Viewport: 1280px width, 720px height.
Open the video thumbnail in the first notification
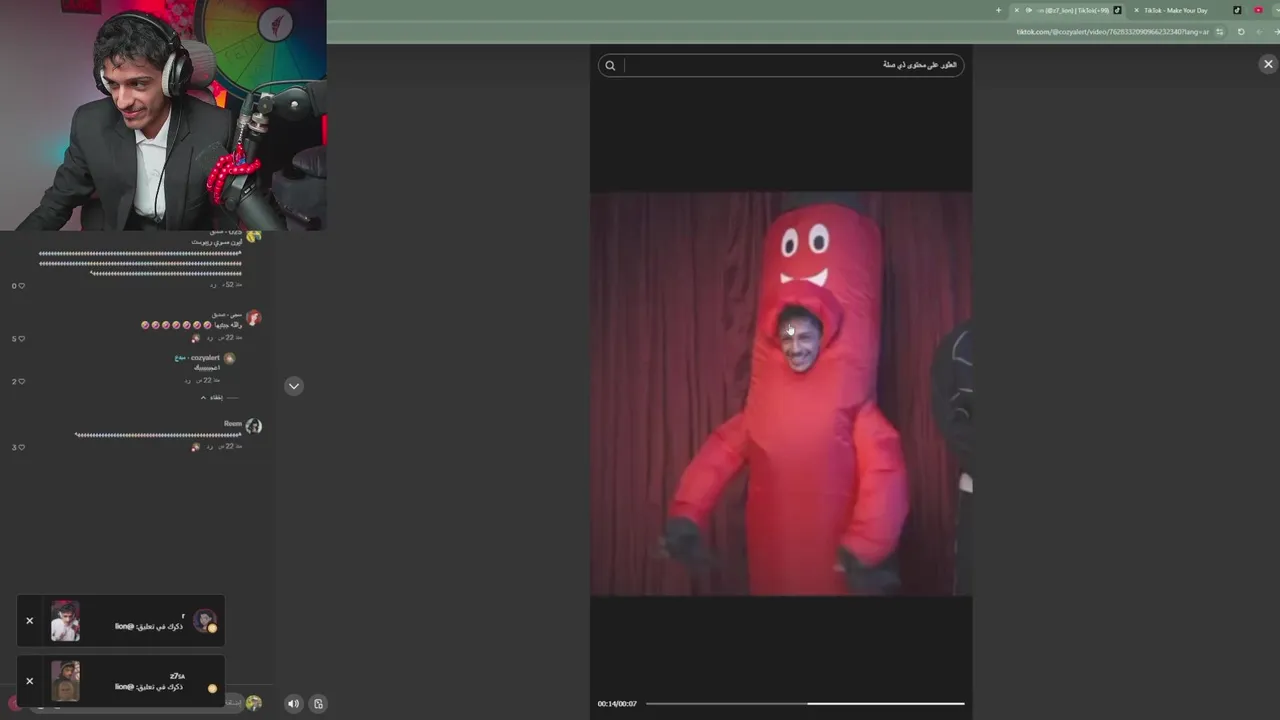tap(65, 621)
